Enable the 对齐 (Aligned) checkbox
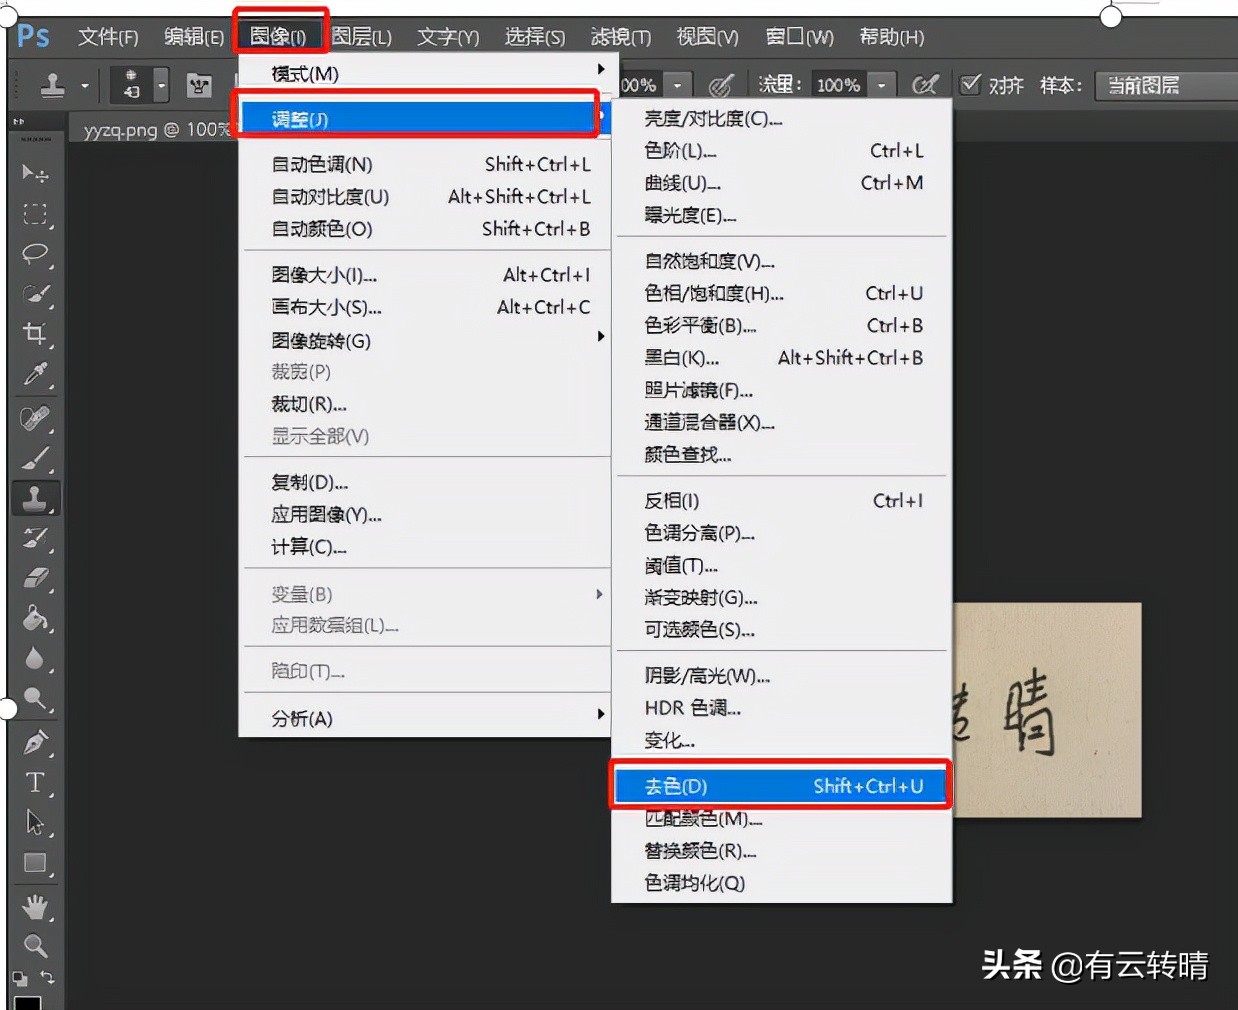 [971, 84]
